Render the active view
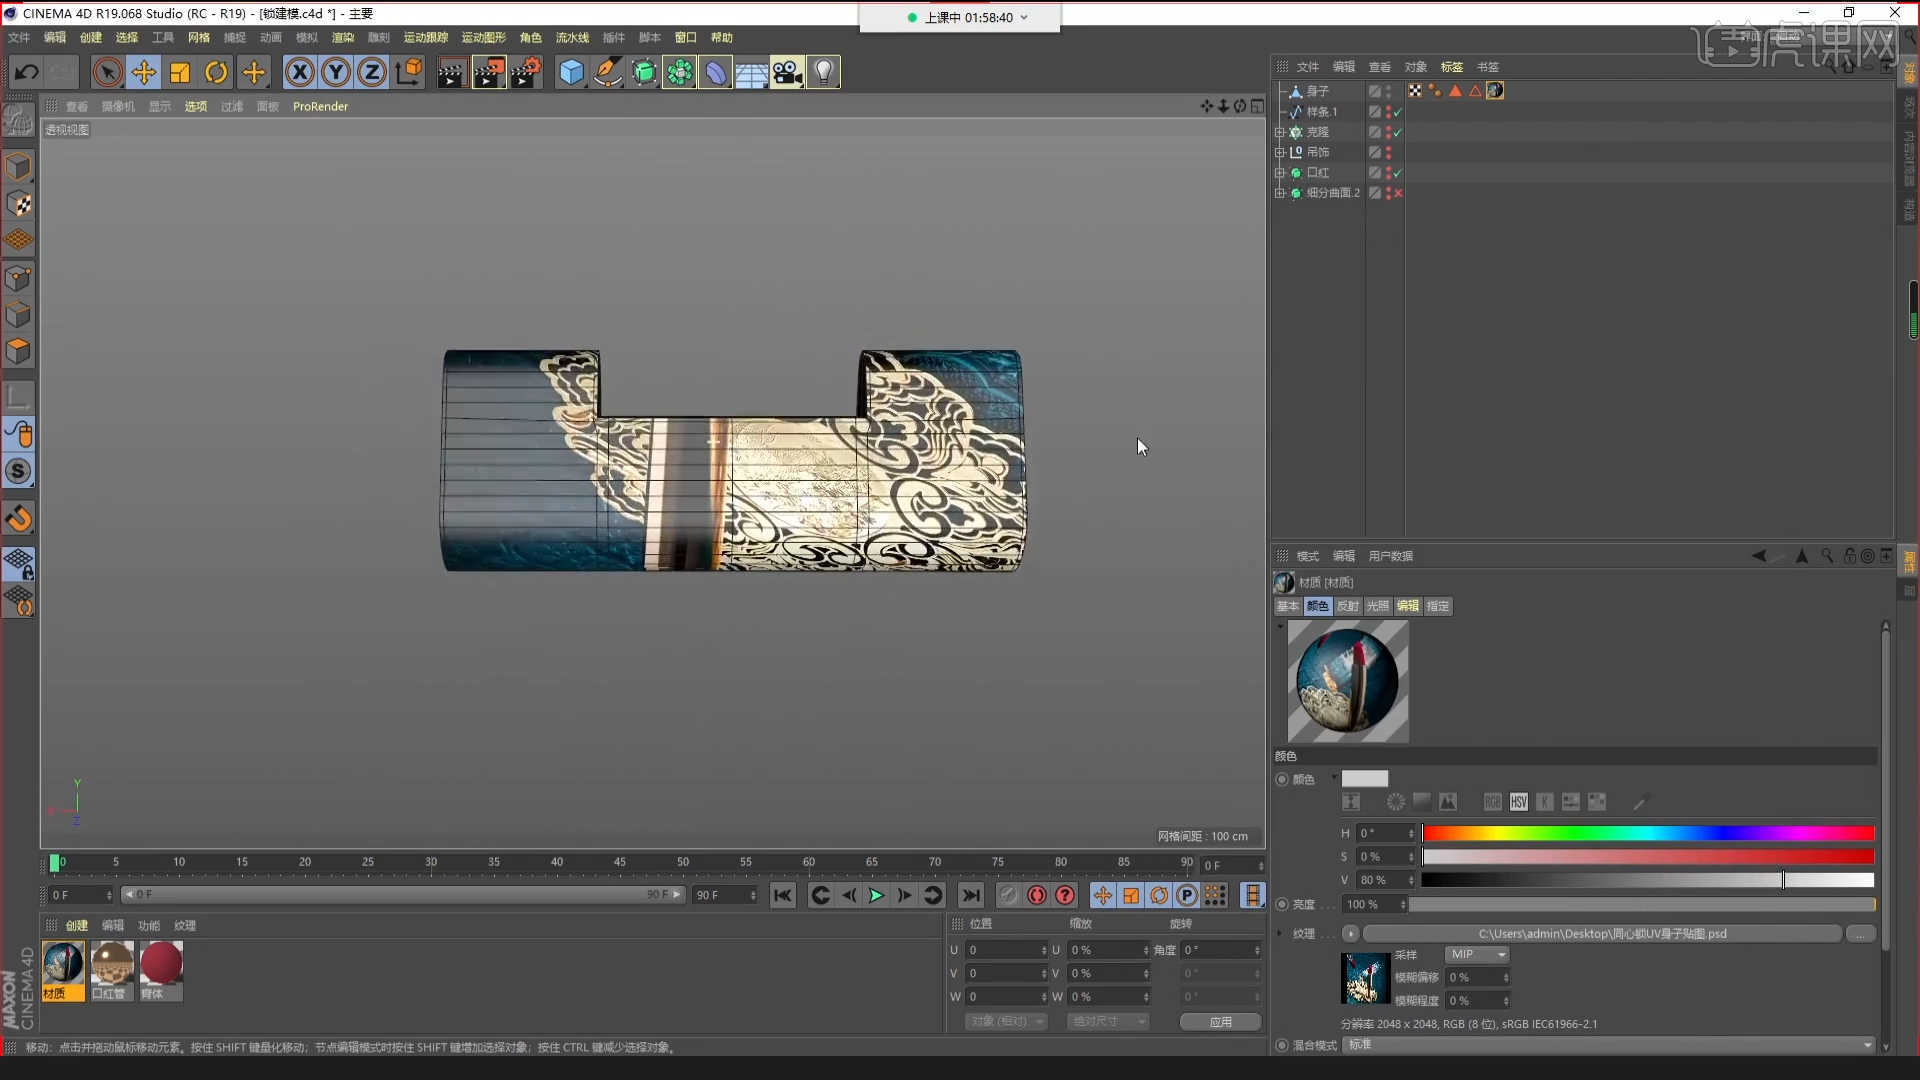This screenshot has height=1080, width=1920. click(x=451, y=72)
